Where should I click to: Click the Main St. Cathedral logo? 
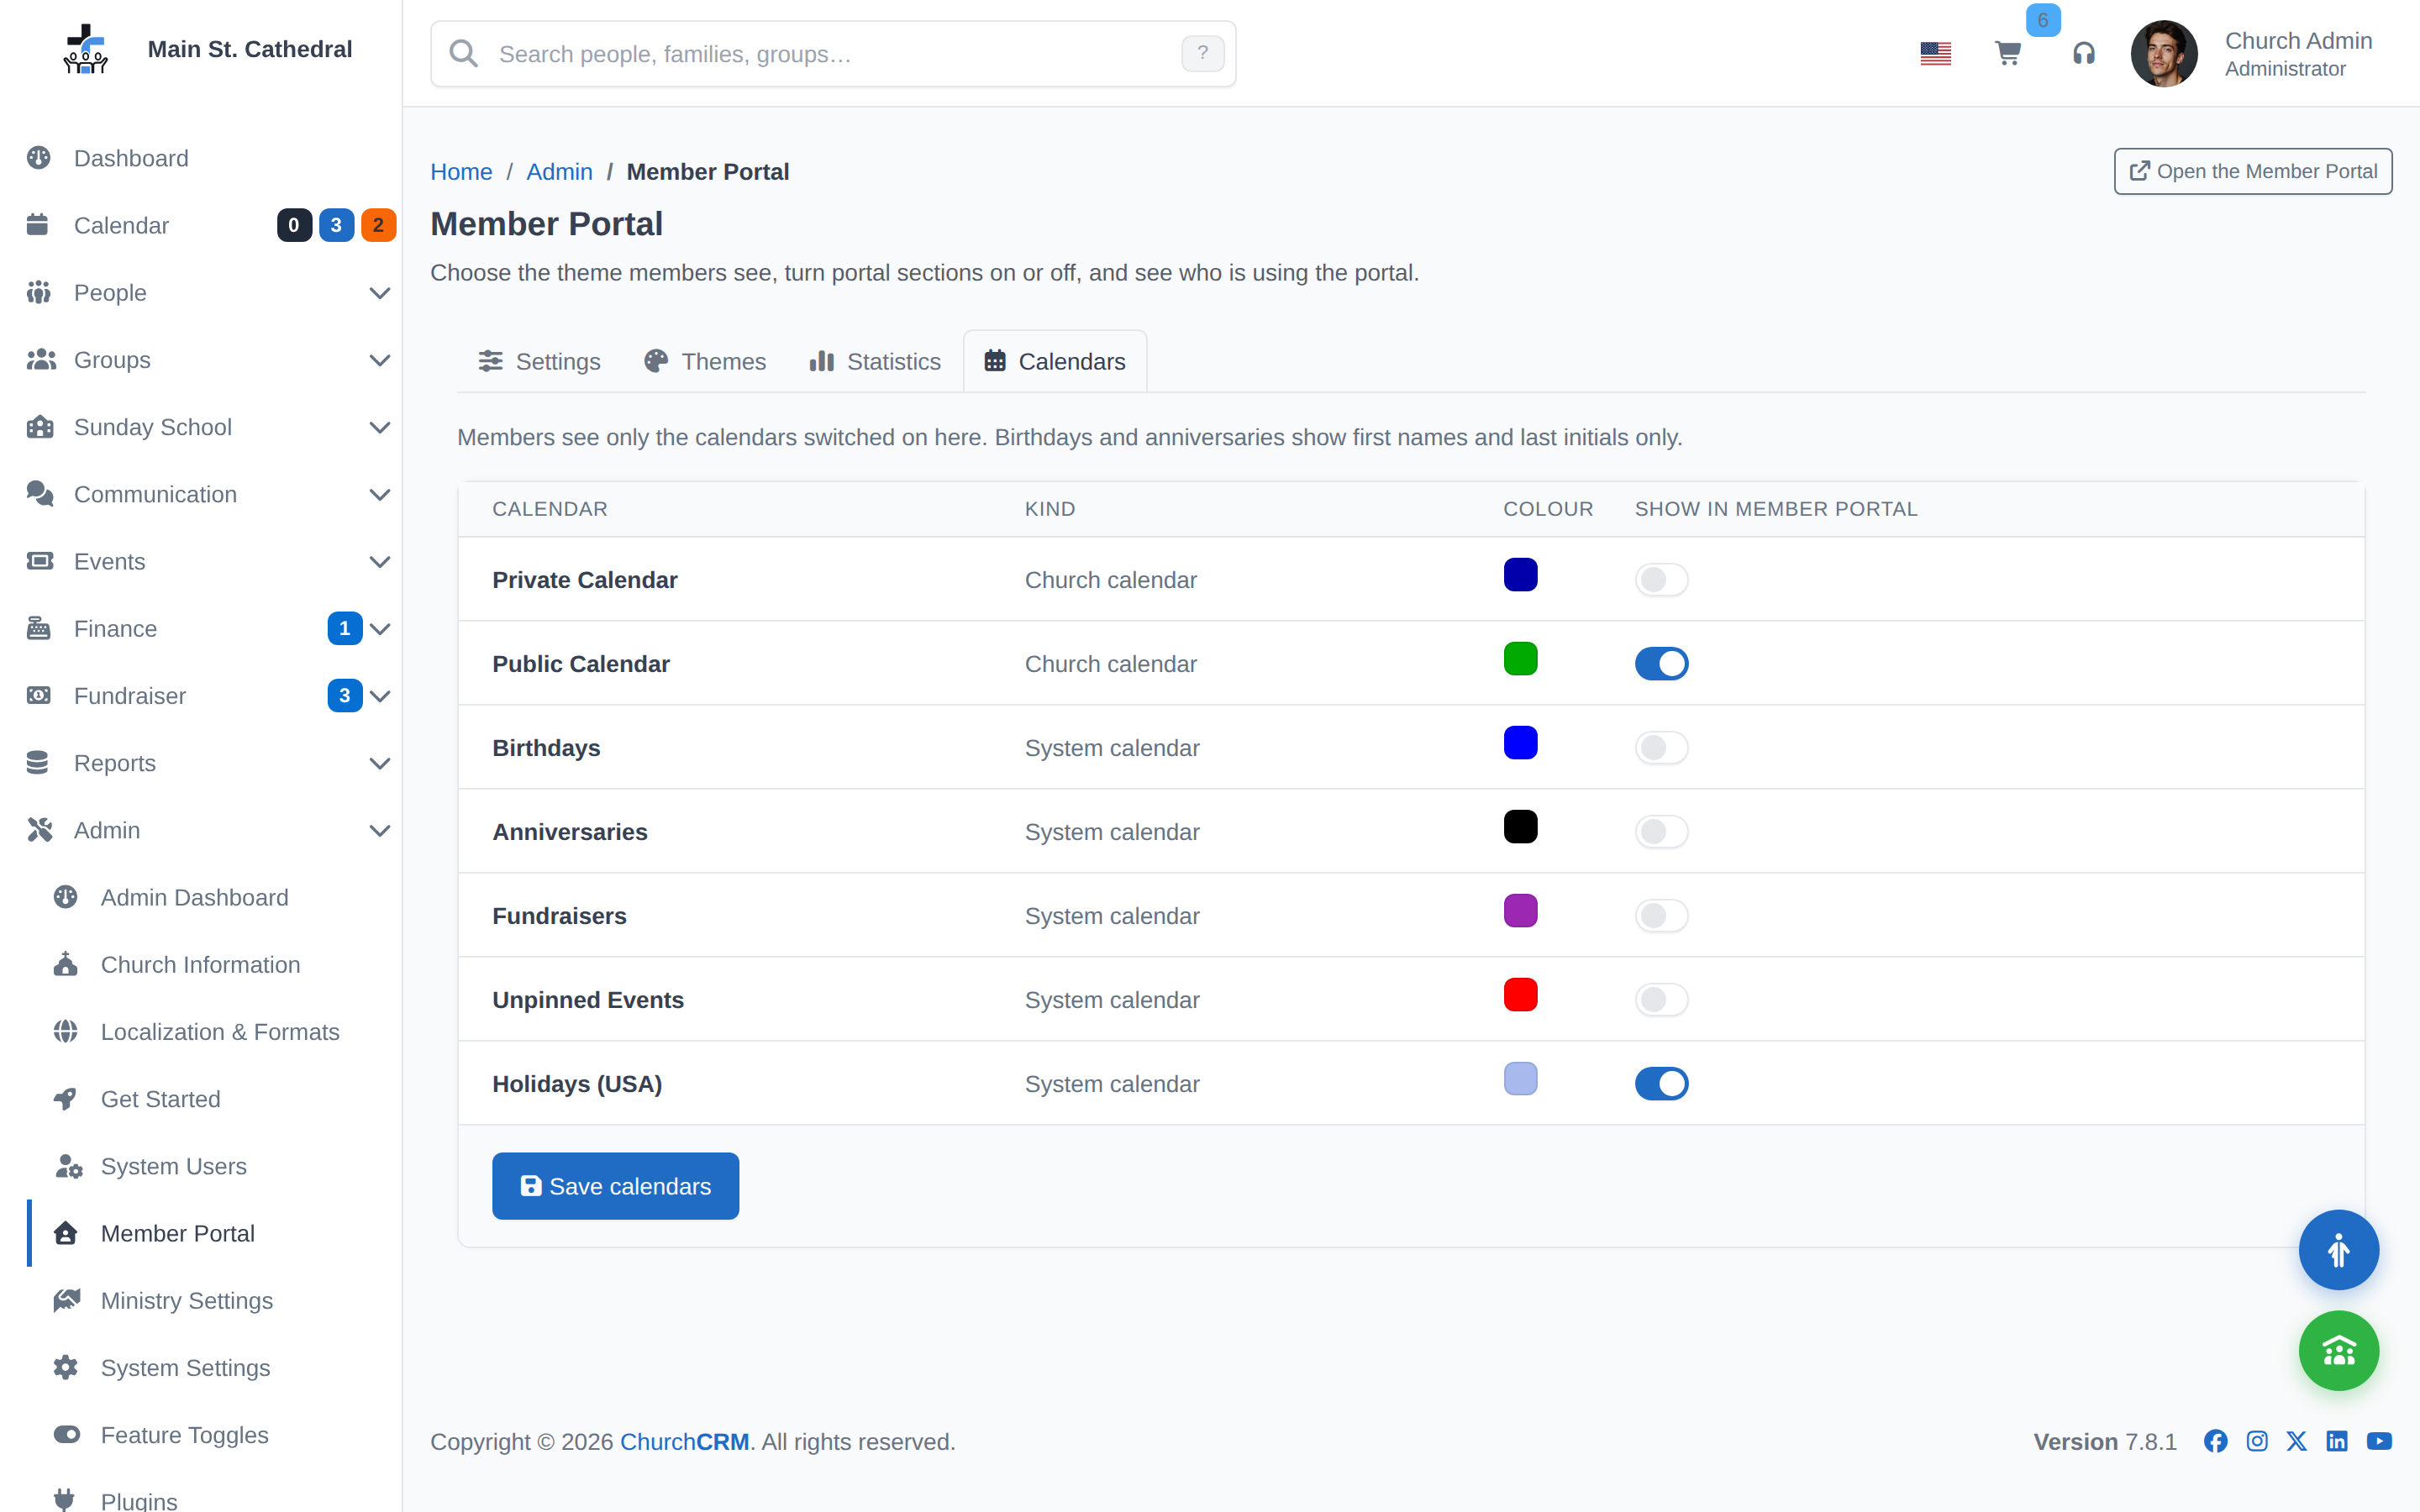tap(86, 49)
